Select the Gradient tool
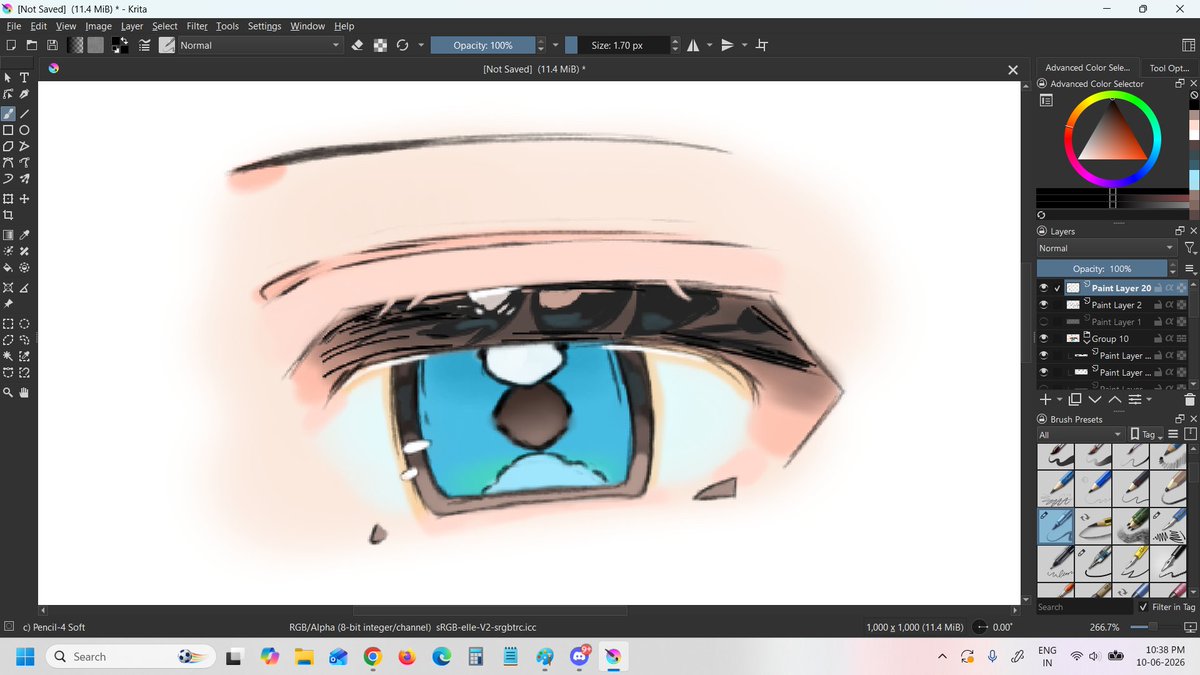 point(8,235)
